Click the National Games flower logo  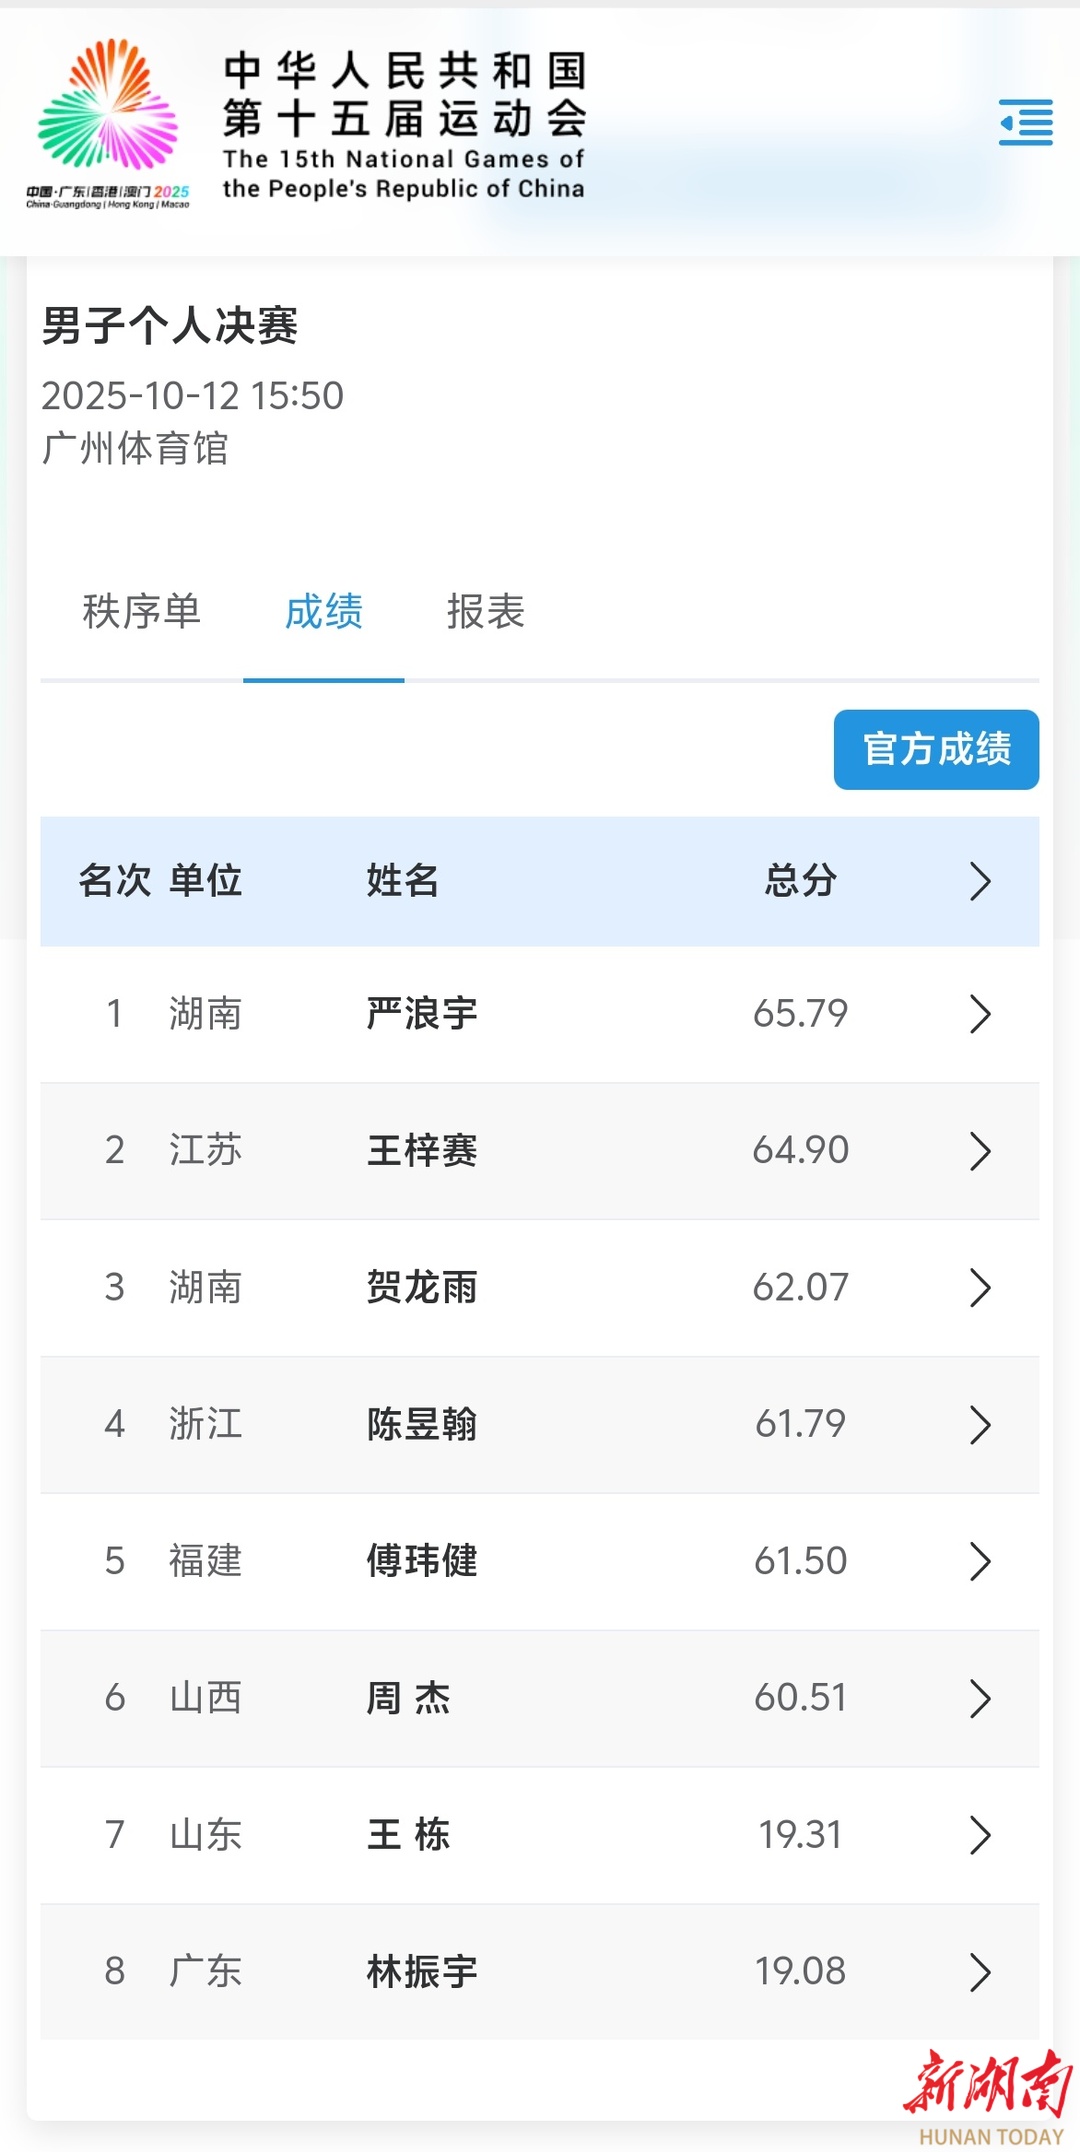click(x=108, y=112)
